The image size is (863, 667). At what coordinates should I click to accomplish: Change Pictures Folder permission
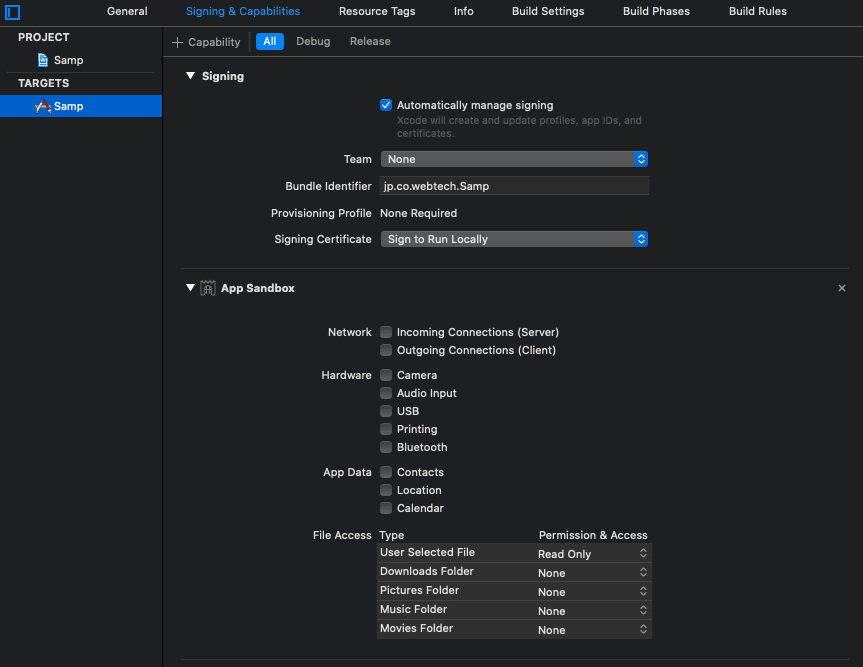pos(592,592)
